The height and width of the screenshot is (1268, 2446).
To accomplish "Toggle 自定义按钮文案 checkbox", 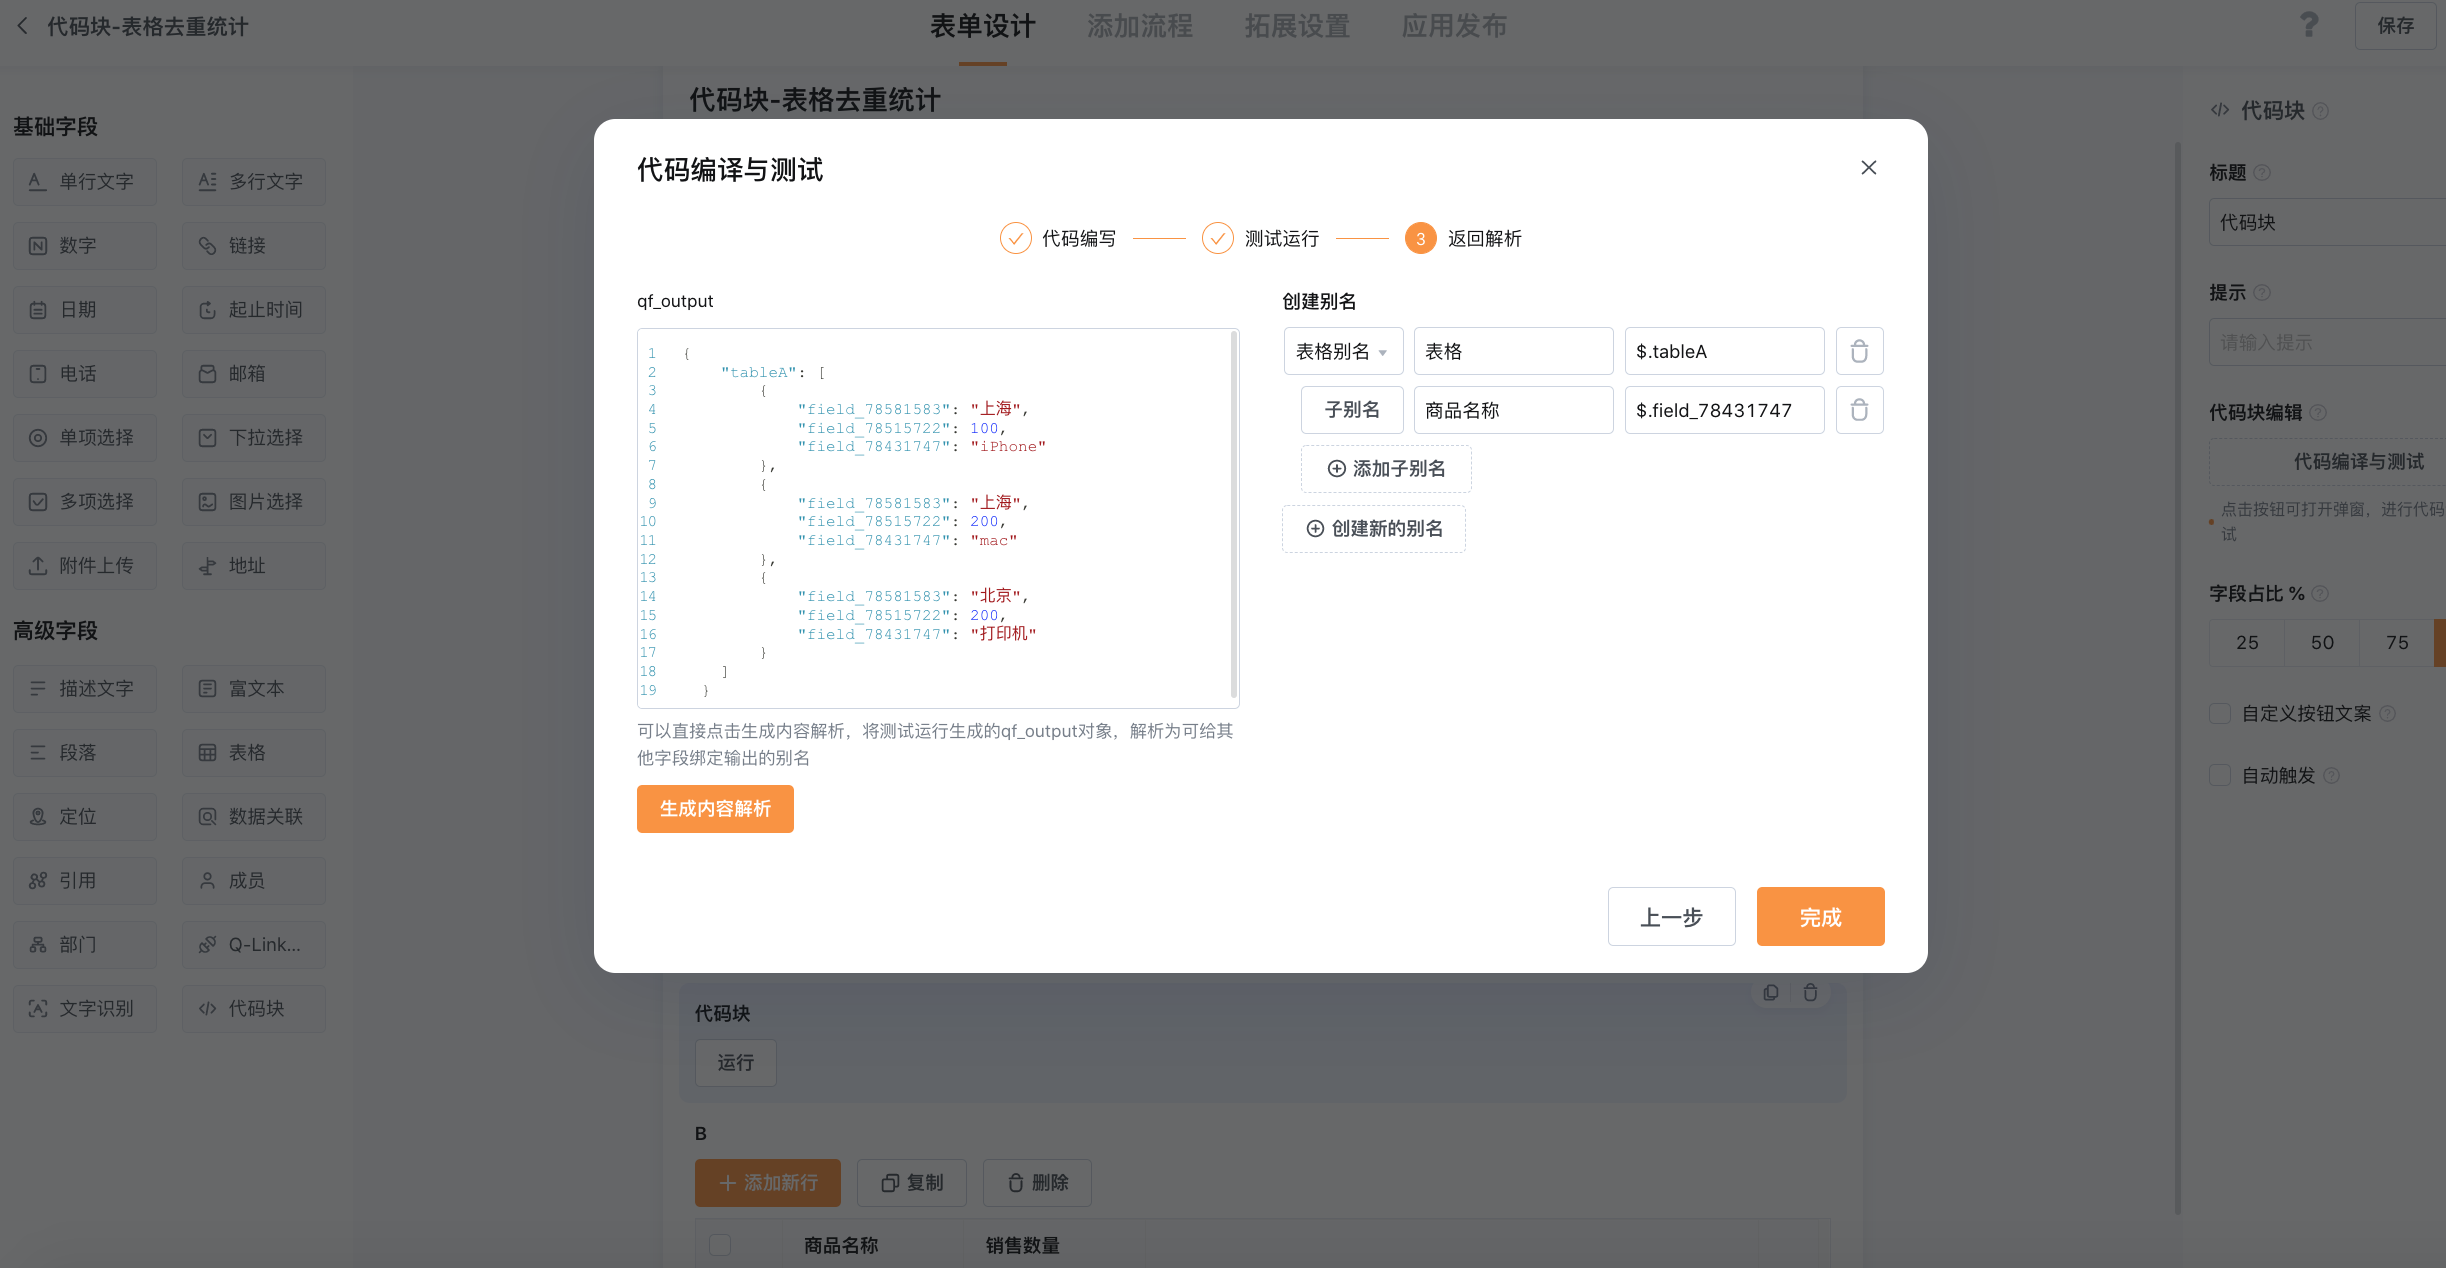I will [x=2220, y=713].
